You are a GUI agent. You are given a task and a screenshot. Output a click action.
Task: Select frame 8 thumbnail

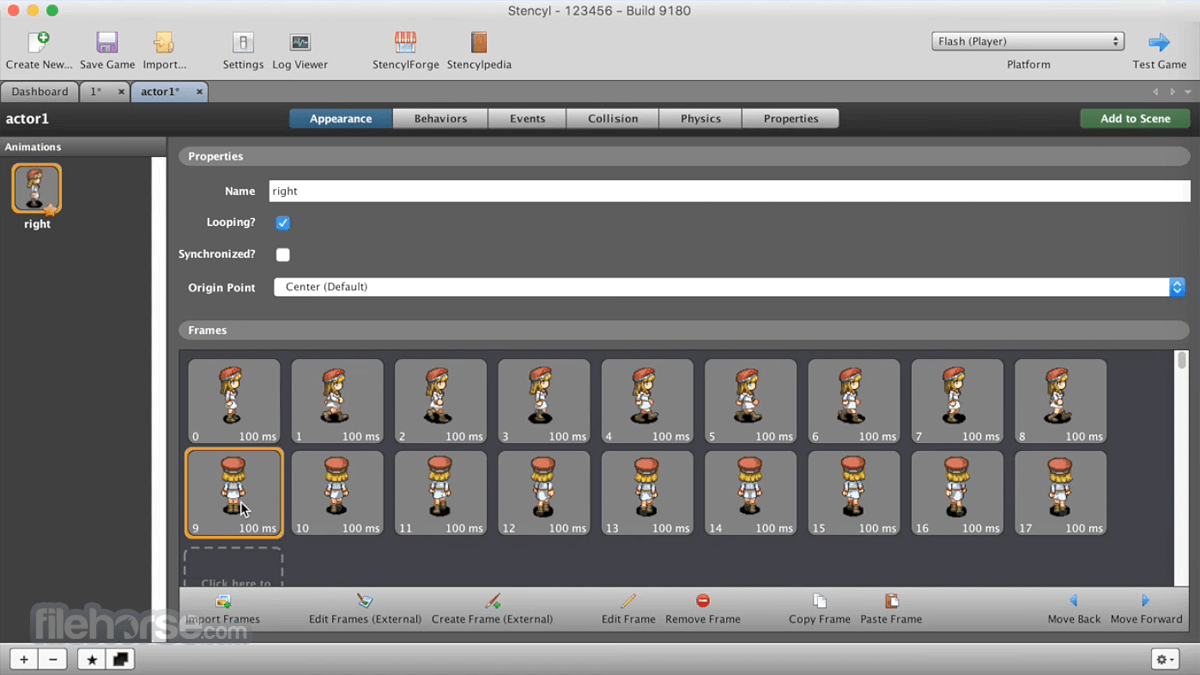coord(1061,401)
